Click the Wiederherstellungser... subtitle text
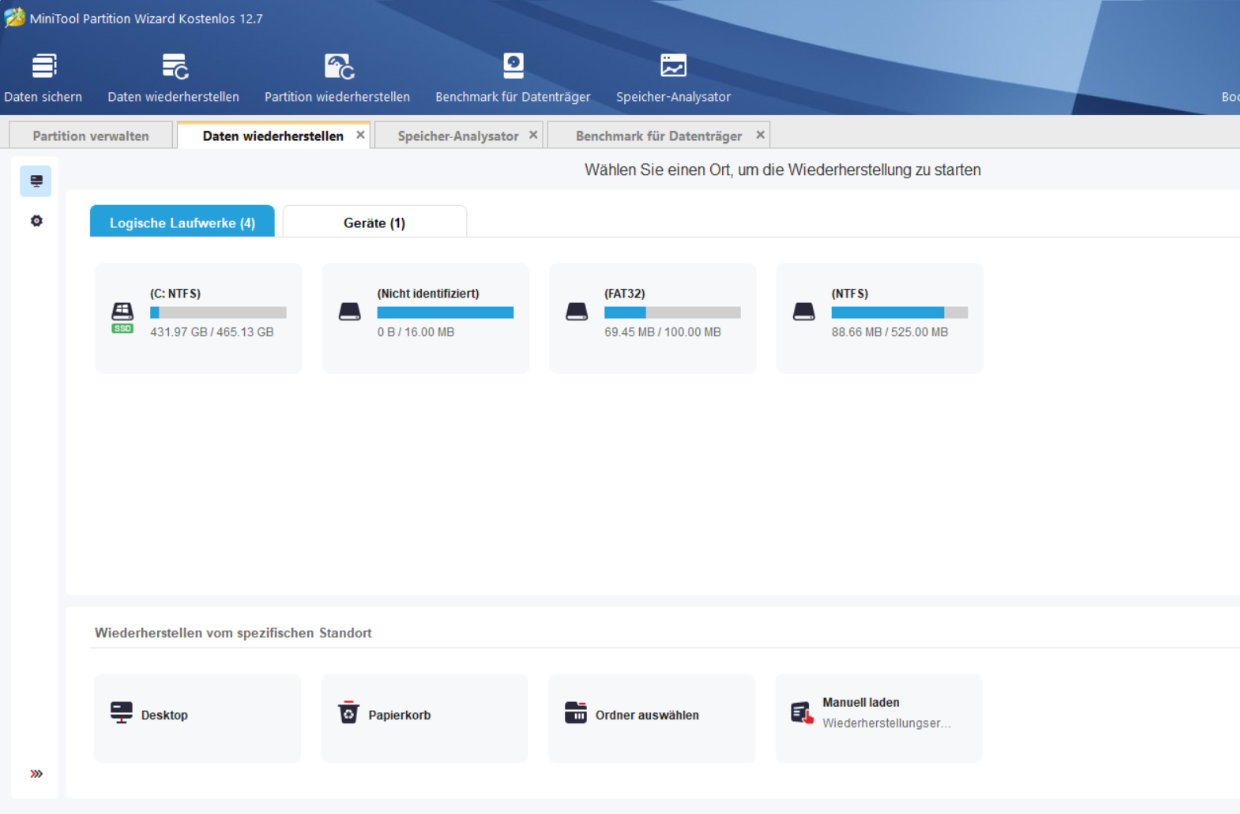Viewport: 1240px width, 814px height. [887, 723]
